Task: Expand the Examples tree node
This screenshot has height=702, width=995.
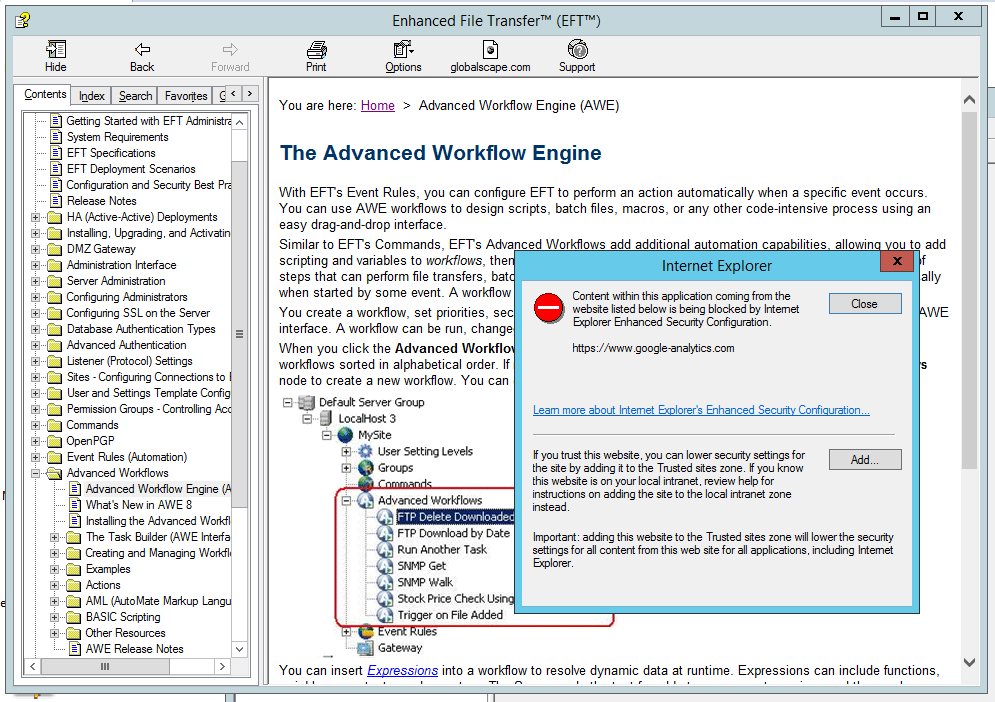Action: click(x=55, y=569)
